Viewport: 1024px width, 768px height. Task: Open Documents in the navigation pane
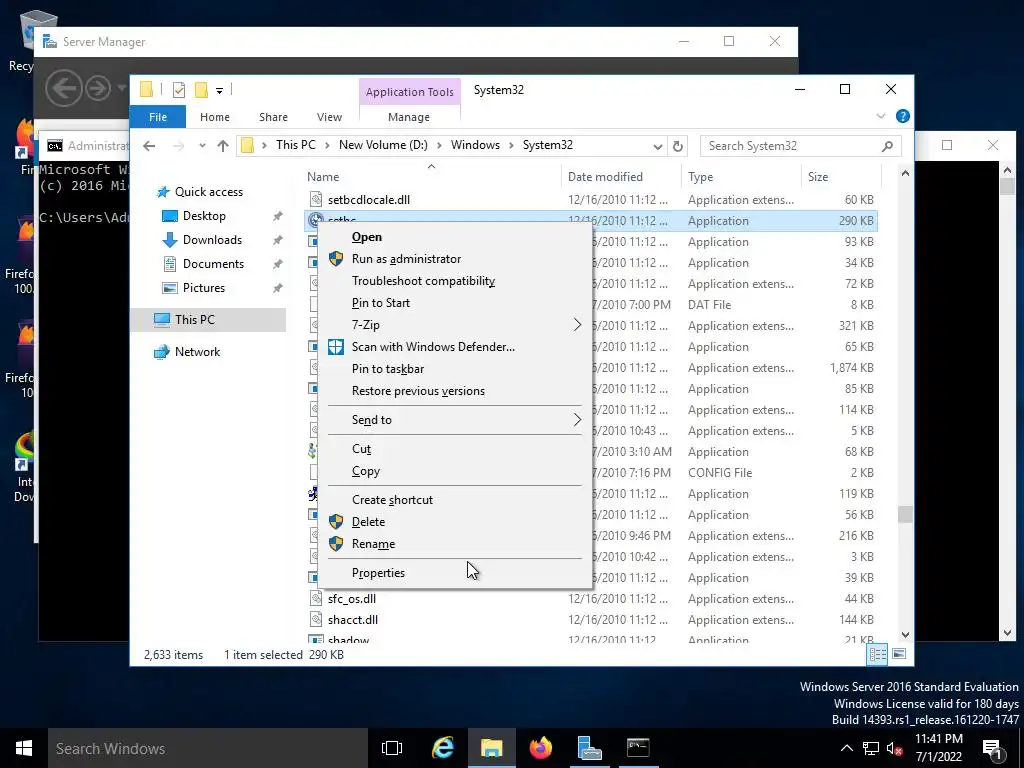(x=213, y=264)
